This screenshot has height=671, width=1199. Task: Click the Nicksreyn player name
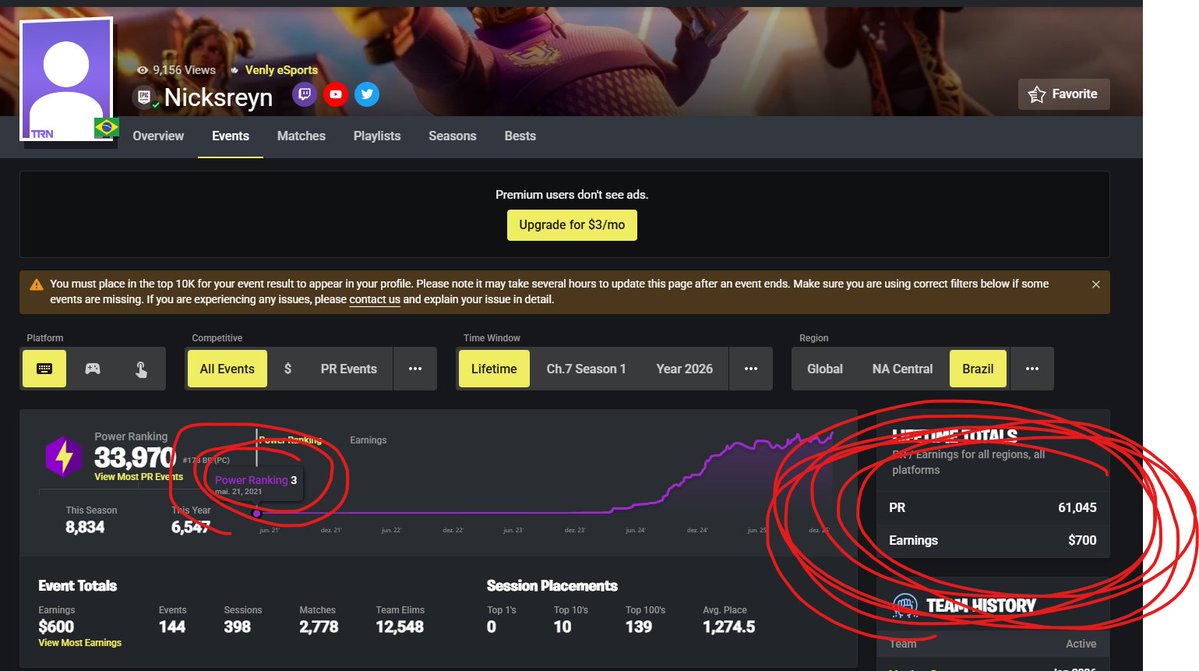[219, 98]
